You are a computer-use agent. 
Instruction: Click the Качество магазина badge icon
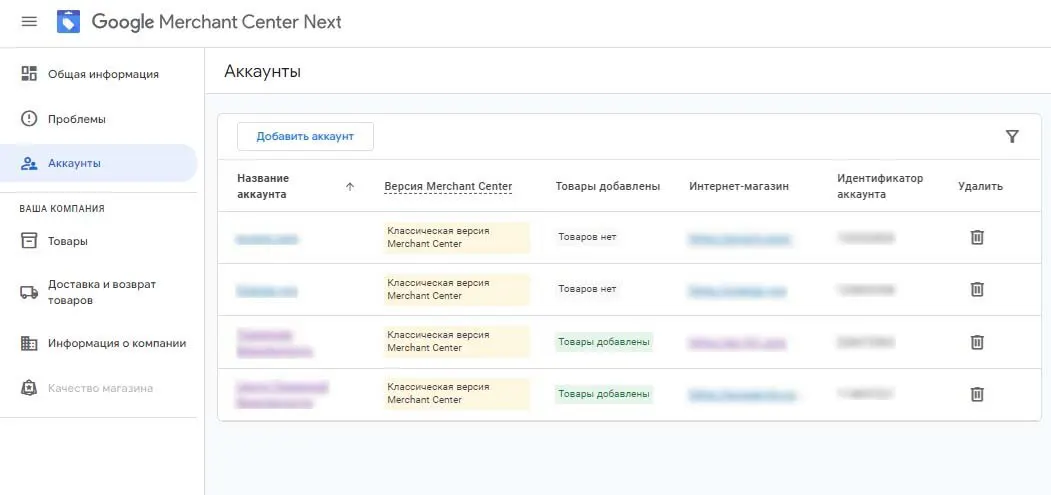coord(29,388)
